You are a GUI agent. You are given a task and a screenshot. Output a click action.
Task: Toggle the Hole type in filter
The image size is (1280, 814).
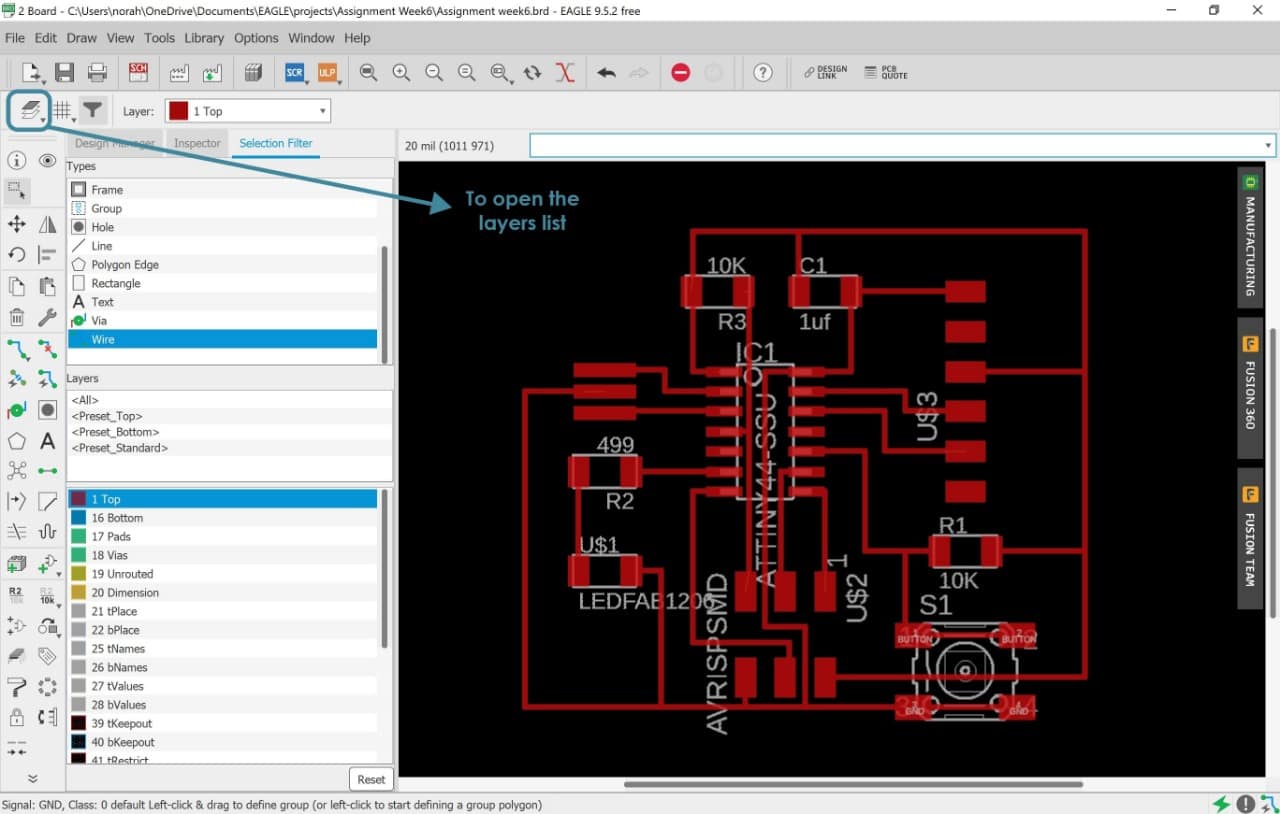[222, 227]
